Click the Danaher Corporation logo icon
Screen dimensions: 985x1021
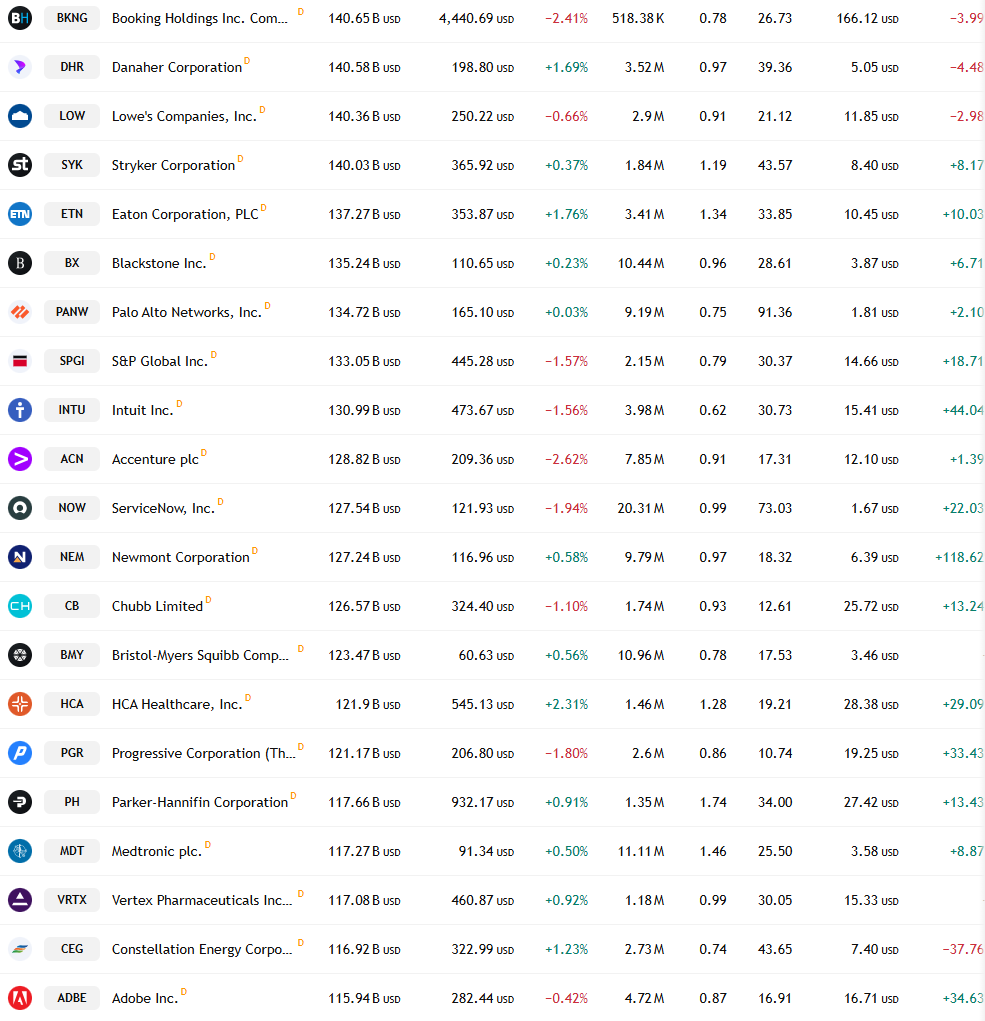point(20,67)
